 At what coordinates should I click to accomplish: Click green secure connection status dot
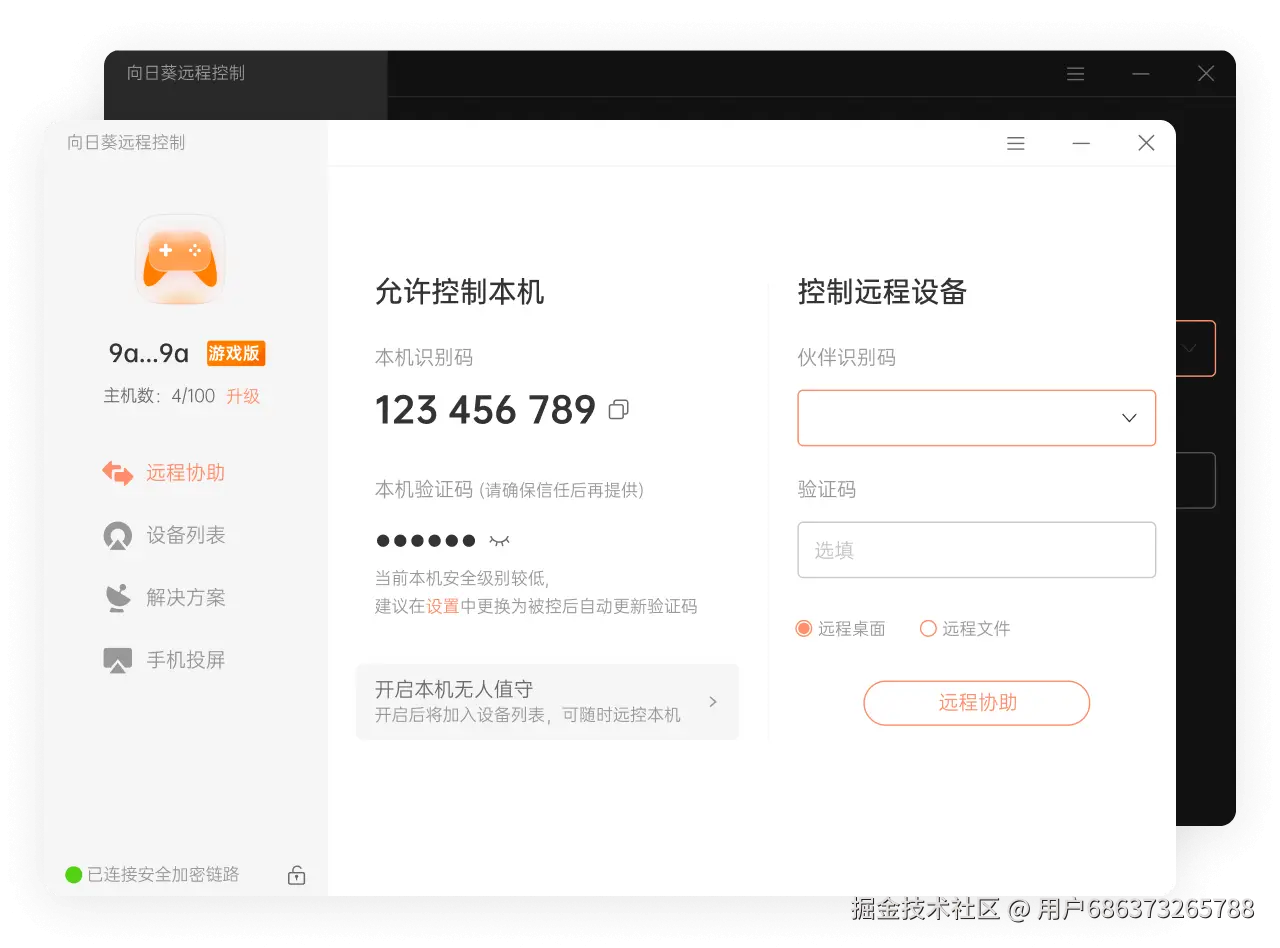click(73, 875)
